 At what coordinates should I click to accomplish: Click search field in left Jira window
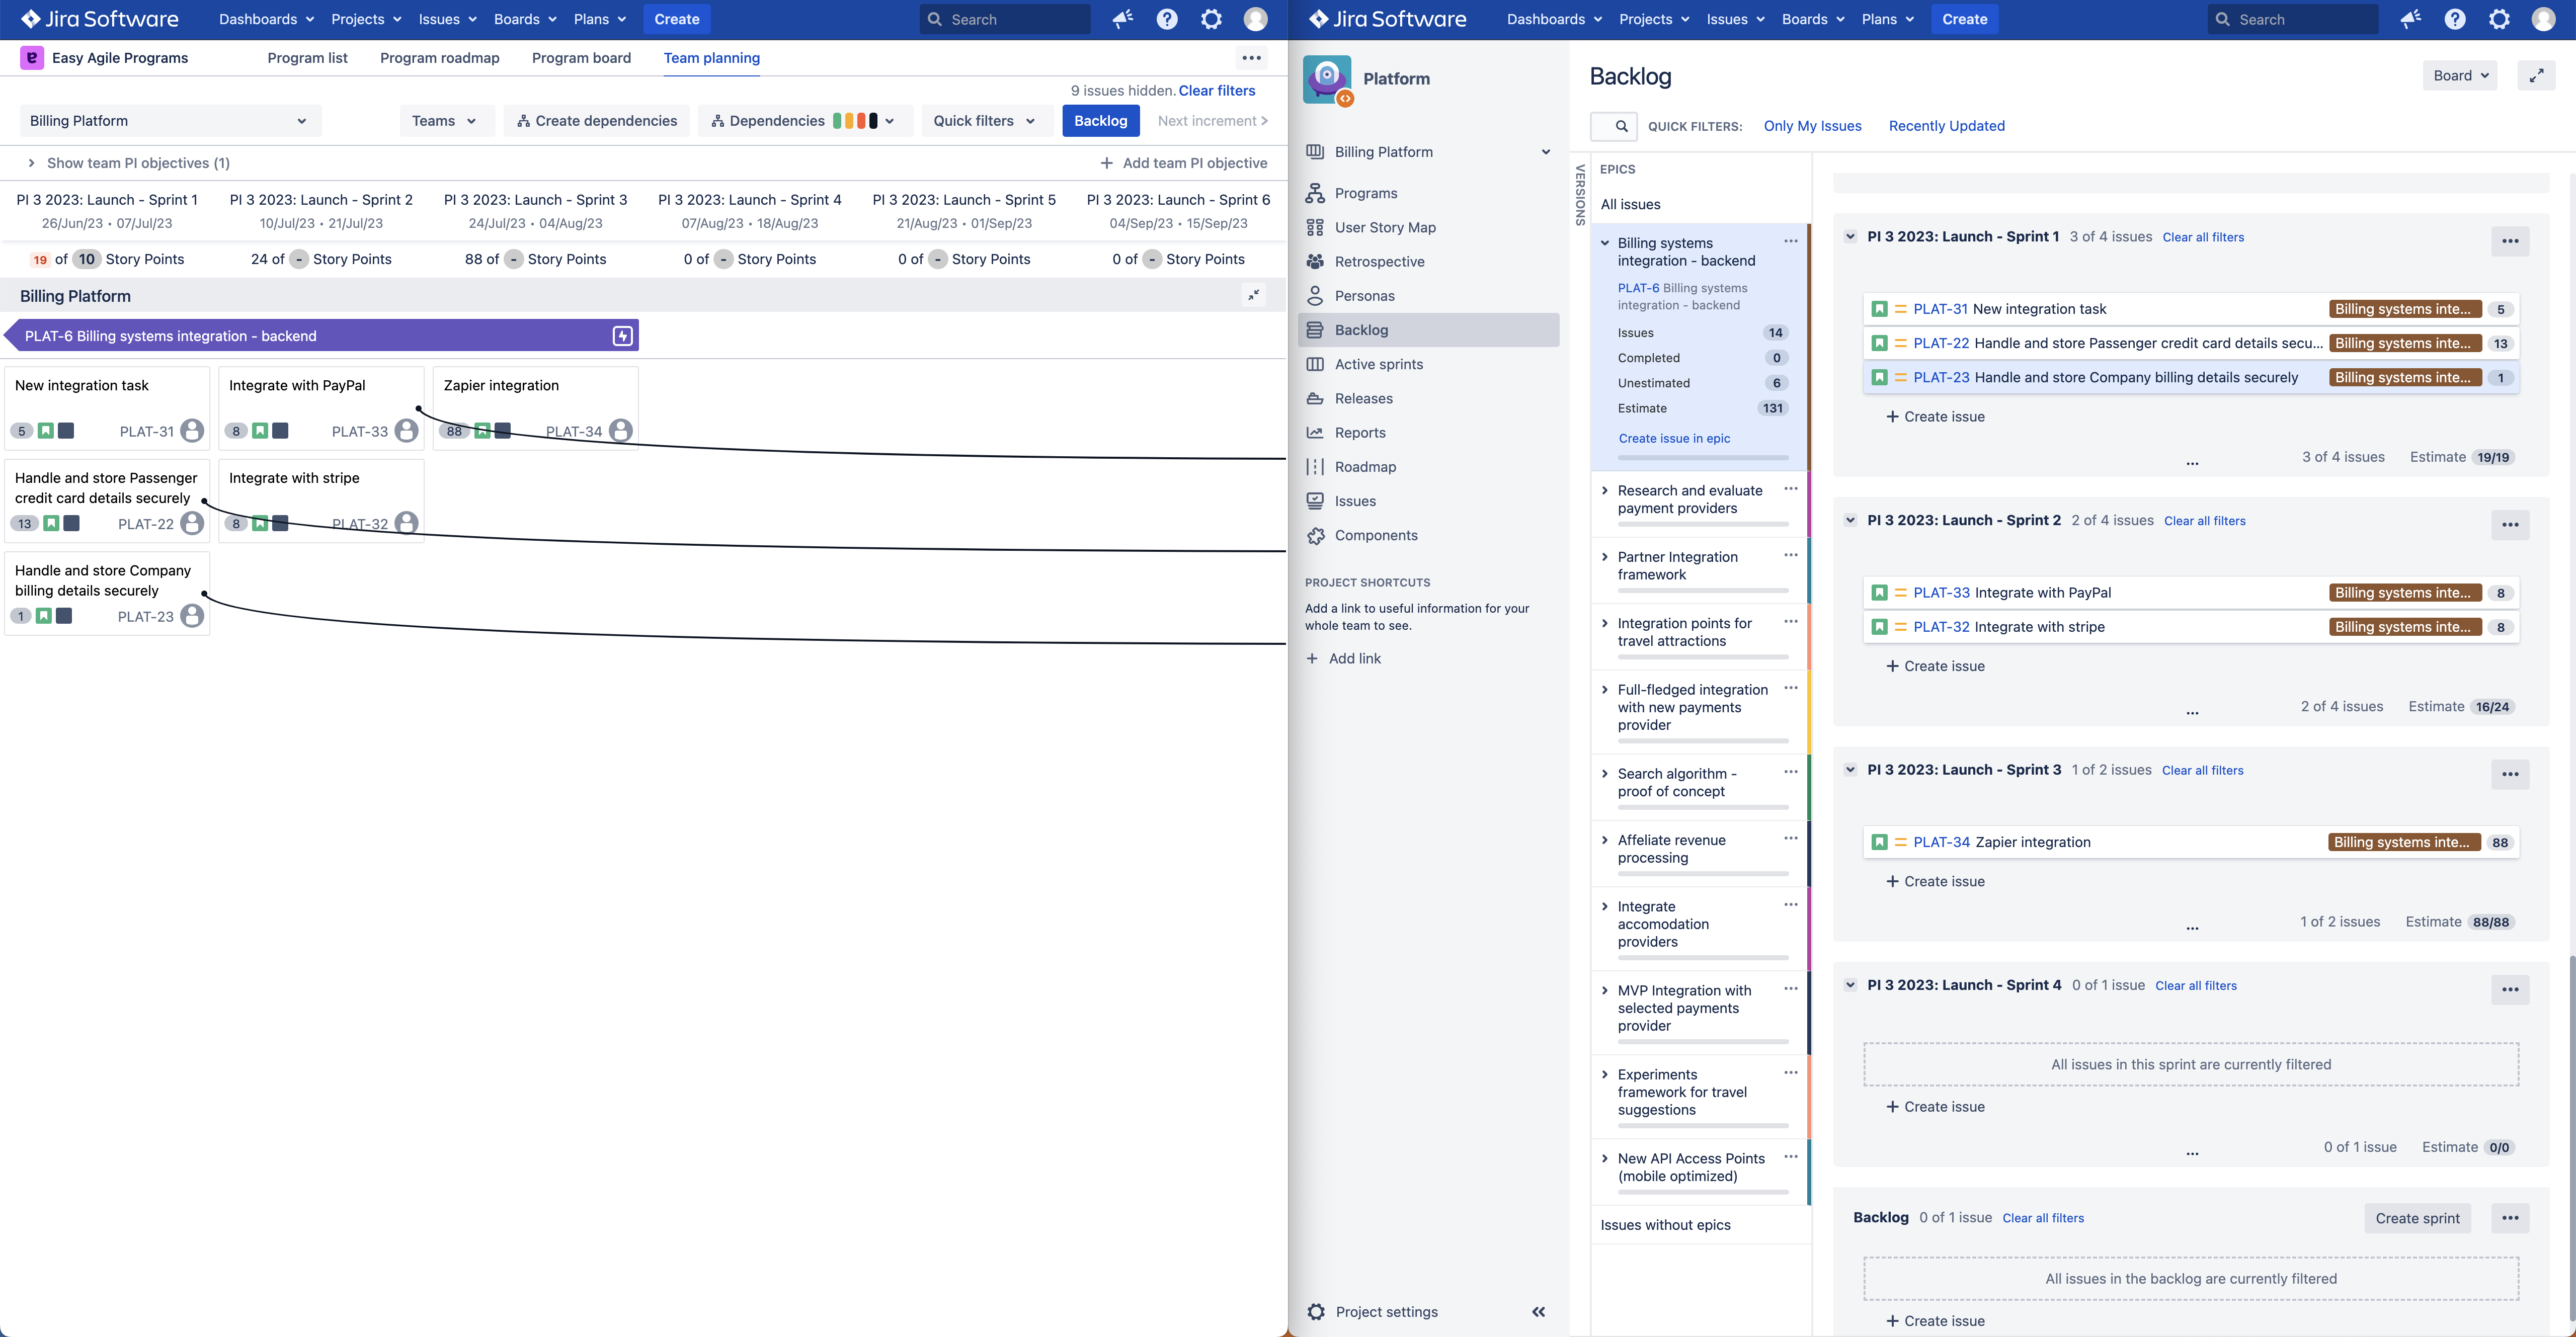(x=1005, y=19)
